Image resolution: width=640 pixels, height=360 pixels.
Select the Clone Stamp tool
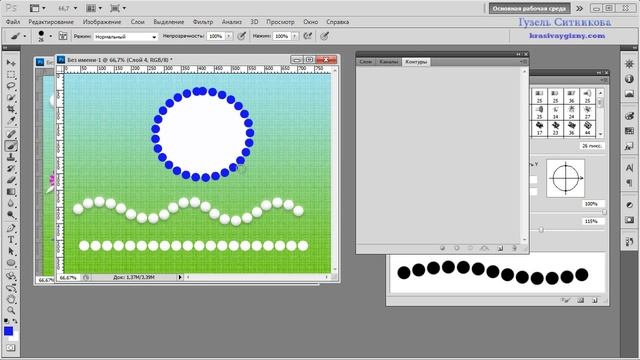pyautogui.click(x=11, y=157)
